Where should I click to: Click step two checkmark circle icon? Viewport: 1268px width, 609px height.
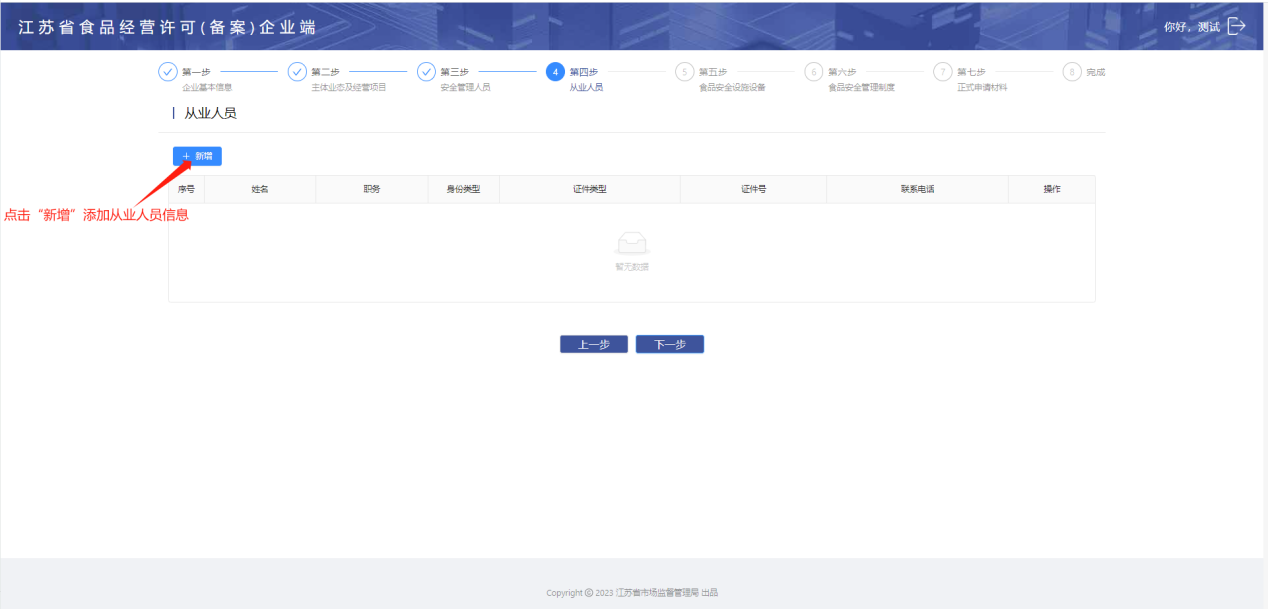coord(297,72)
